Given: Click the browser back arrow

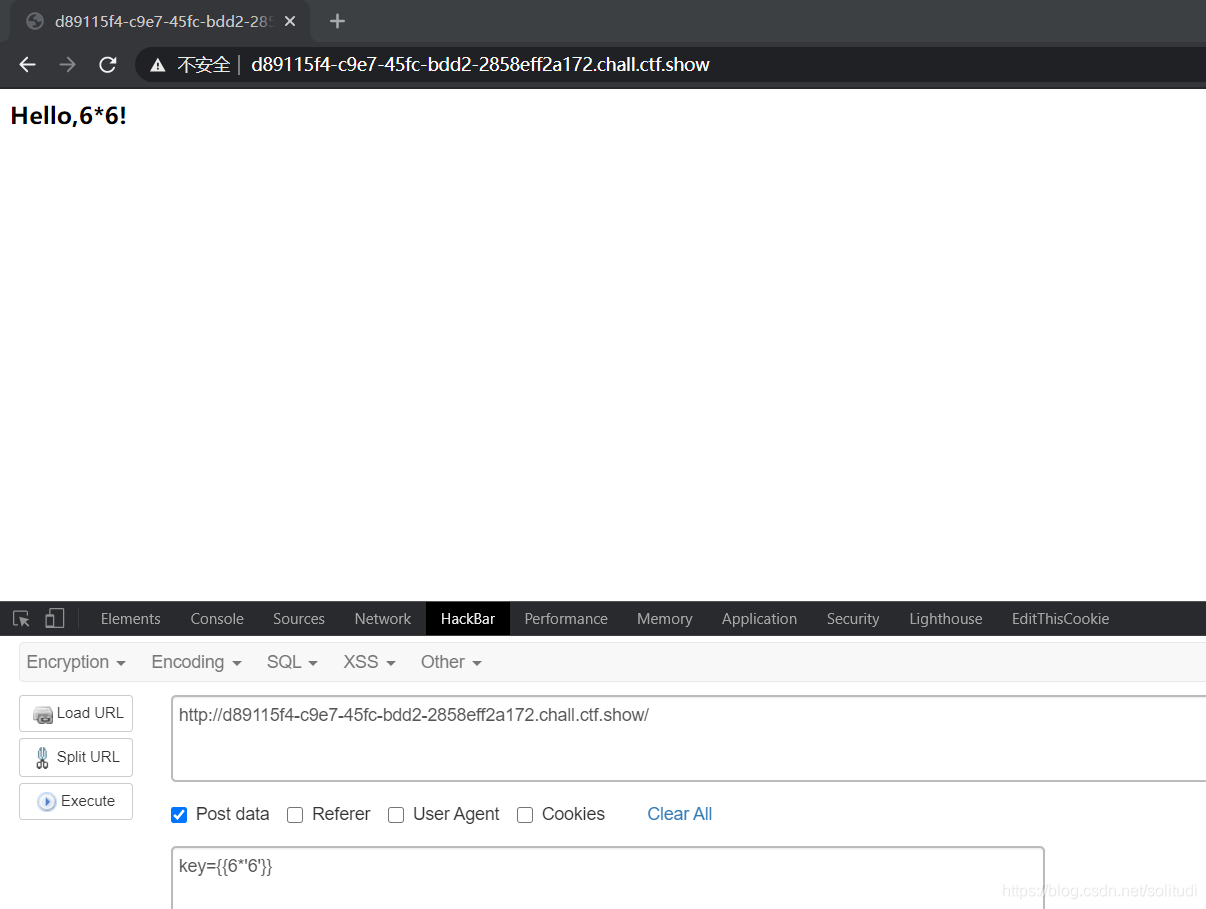Looking at the screenshot, I should (x=26, y=64).
